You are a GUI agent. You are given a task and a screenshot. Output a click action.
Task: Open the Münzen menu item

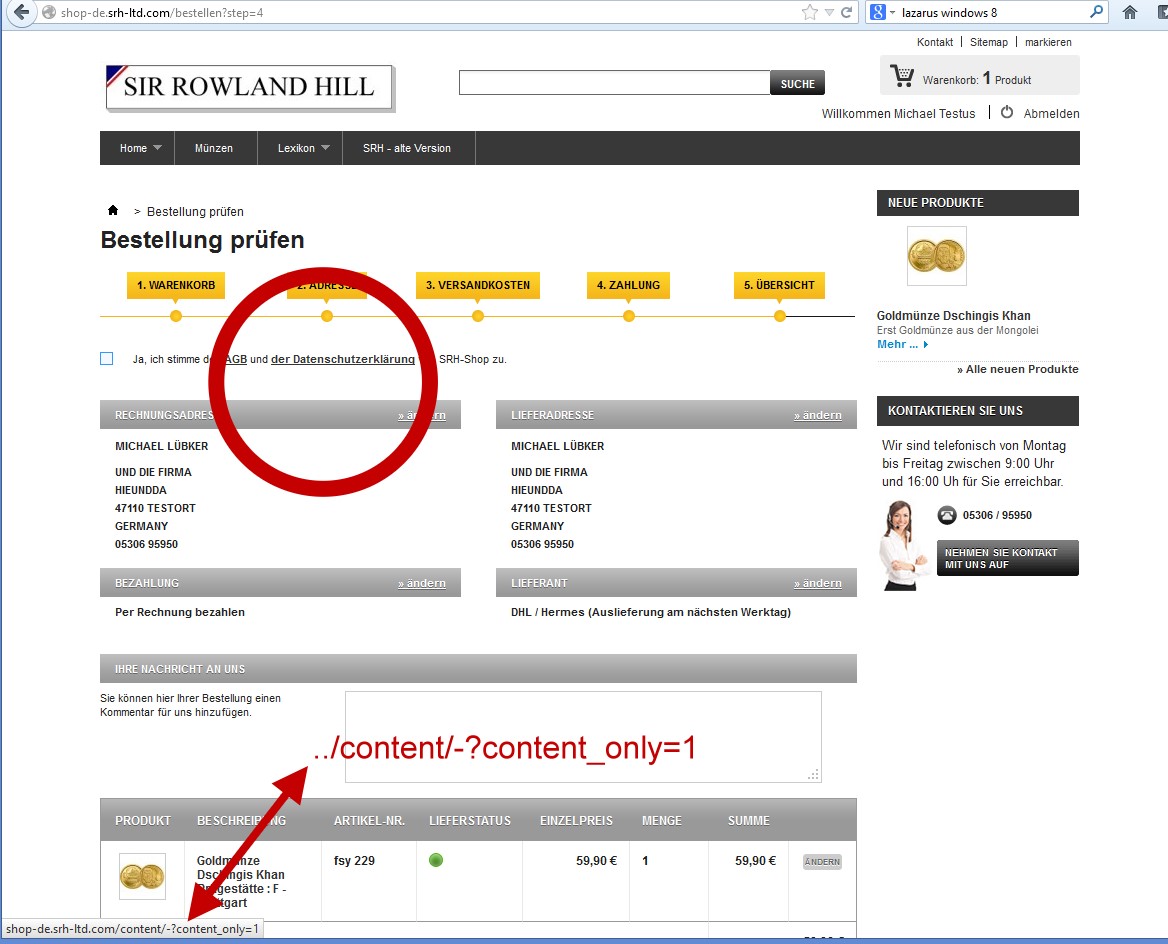pos(214,148)
